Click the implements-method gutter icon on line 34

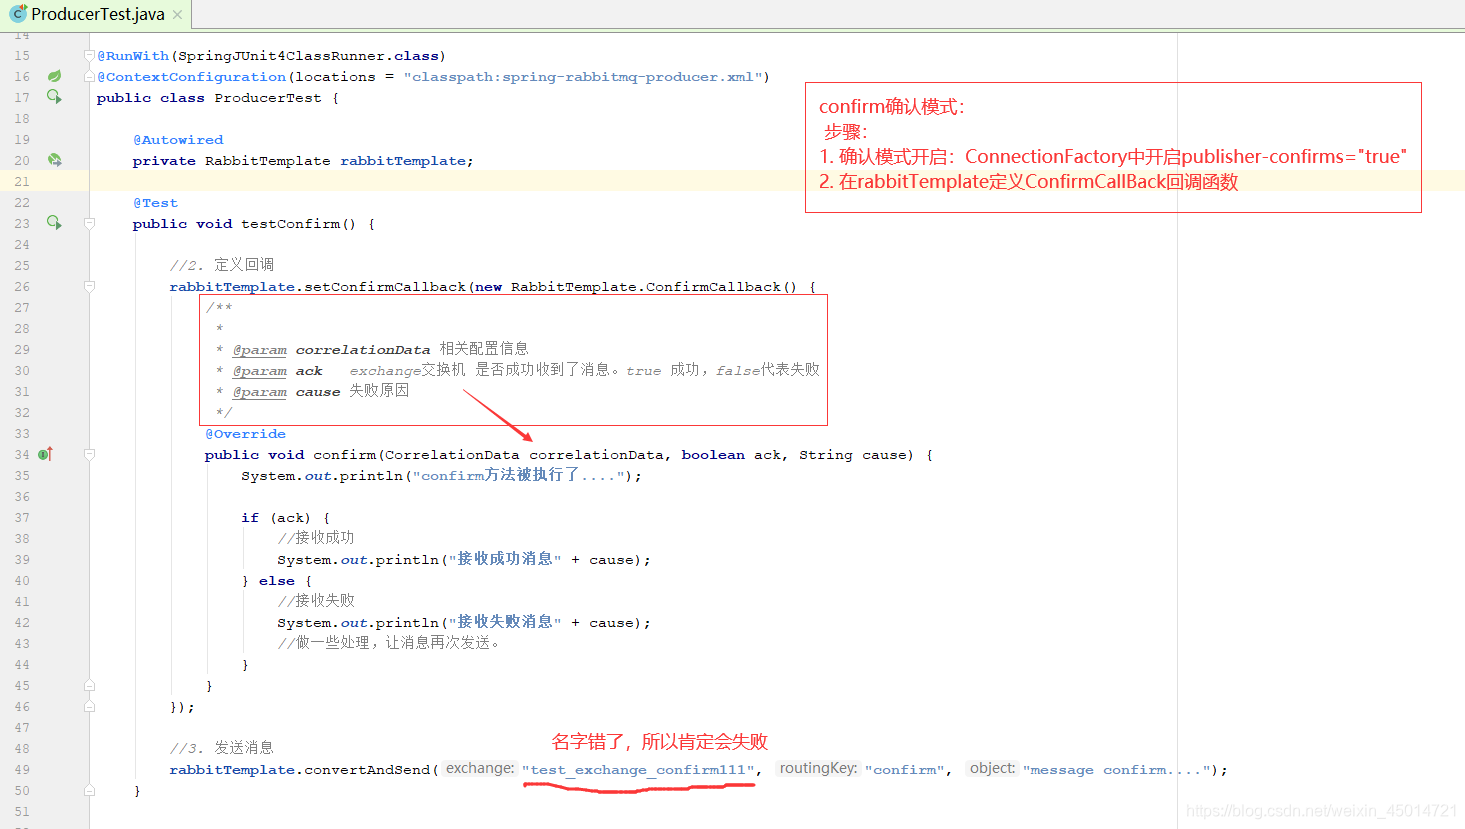pyautogui.click(x=45, y=454)
